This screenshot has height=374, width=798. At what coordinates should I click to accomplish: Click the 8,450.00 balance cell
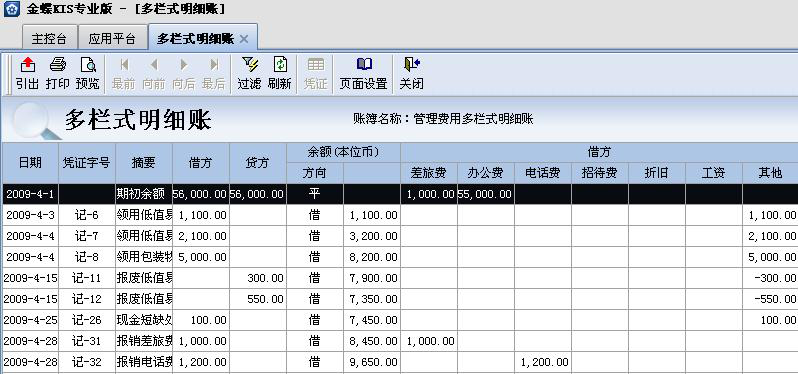(372, 341)
